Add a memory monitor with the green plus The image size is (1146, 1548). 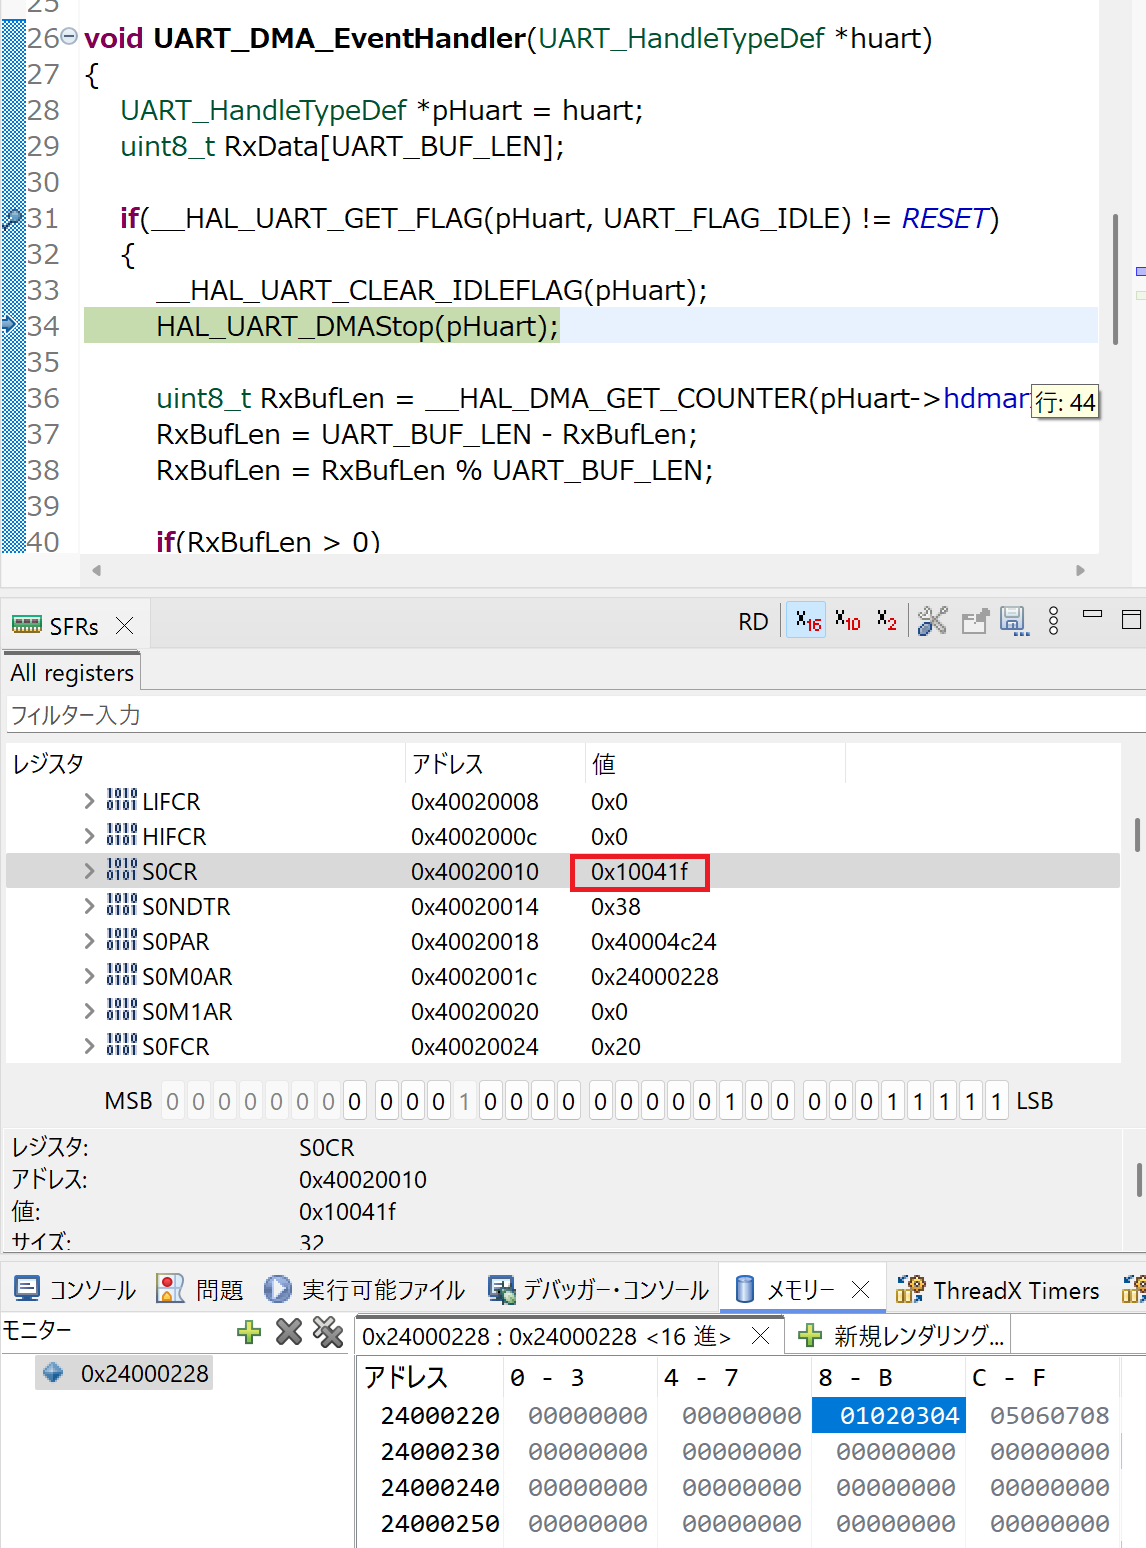[248, 1333]
